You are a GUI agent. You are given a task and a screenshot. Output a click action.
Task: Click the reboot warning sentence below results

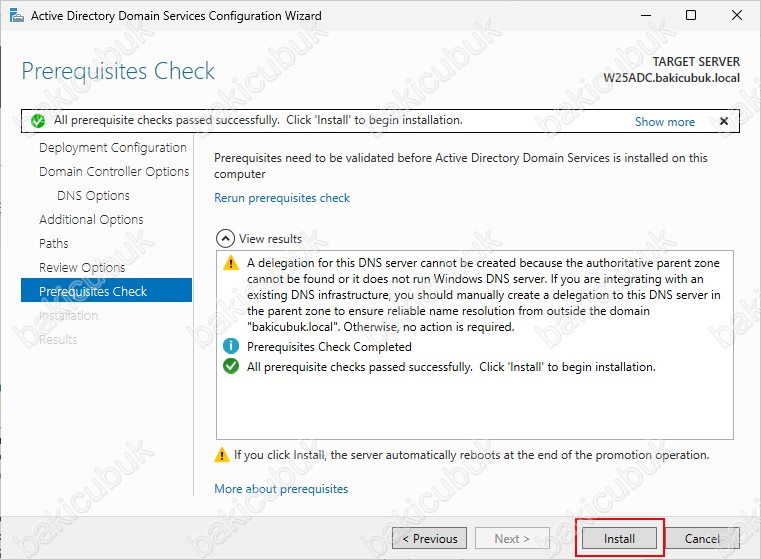pos(472,455)
